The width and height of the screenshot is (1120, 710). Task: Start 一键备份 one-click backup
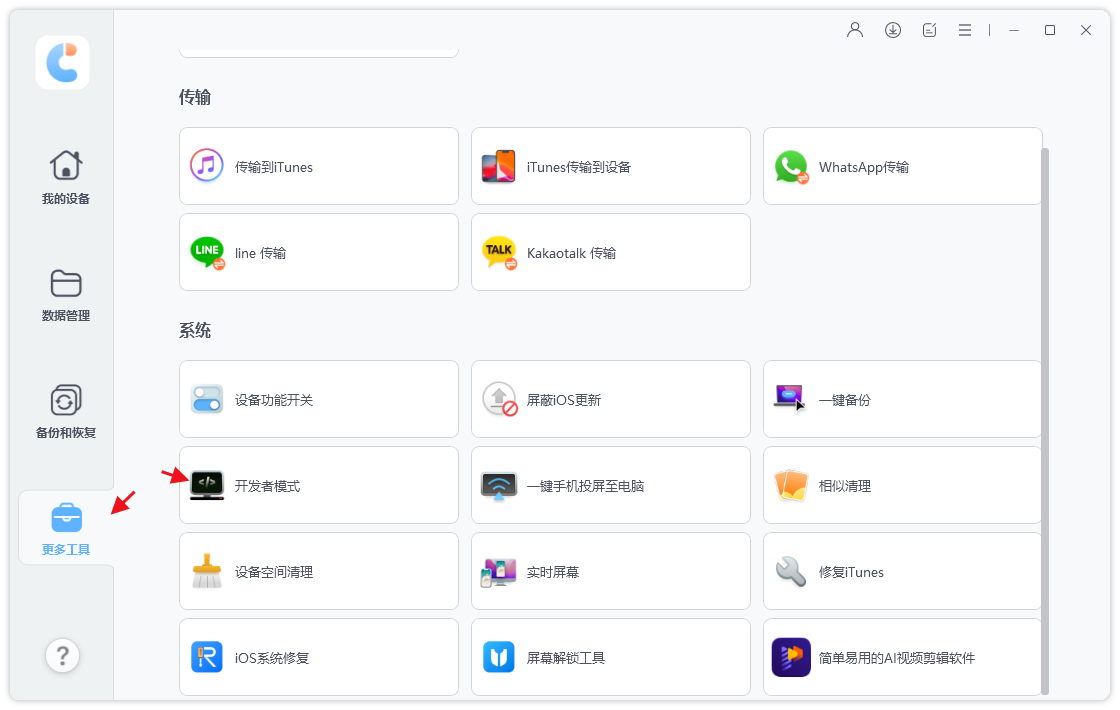pyautogui.click(x=900, y=399)
